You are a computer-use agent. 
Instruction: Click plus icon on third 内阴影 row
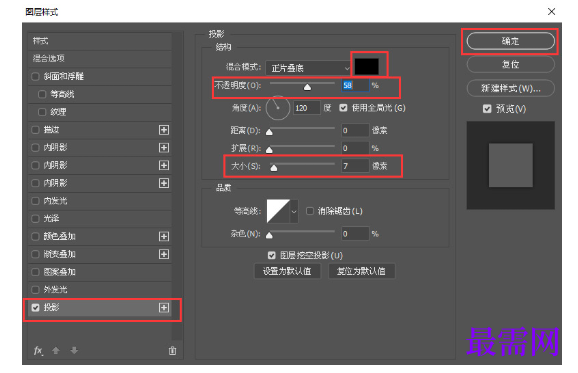[164, 183]
